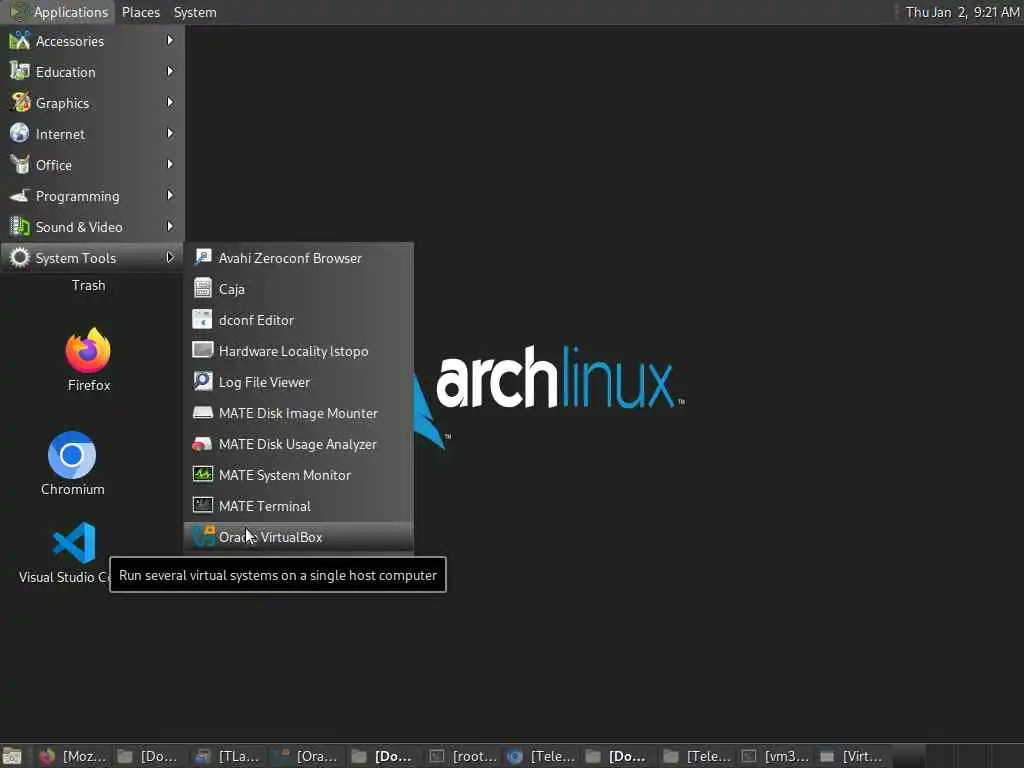
Task: Switch to [Tele... window with Chromium icon
Action: pyautogui.click(x=541, y=756)
